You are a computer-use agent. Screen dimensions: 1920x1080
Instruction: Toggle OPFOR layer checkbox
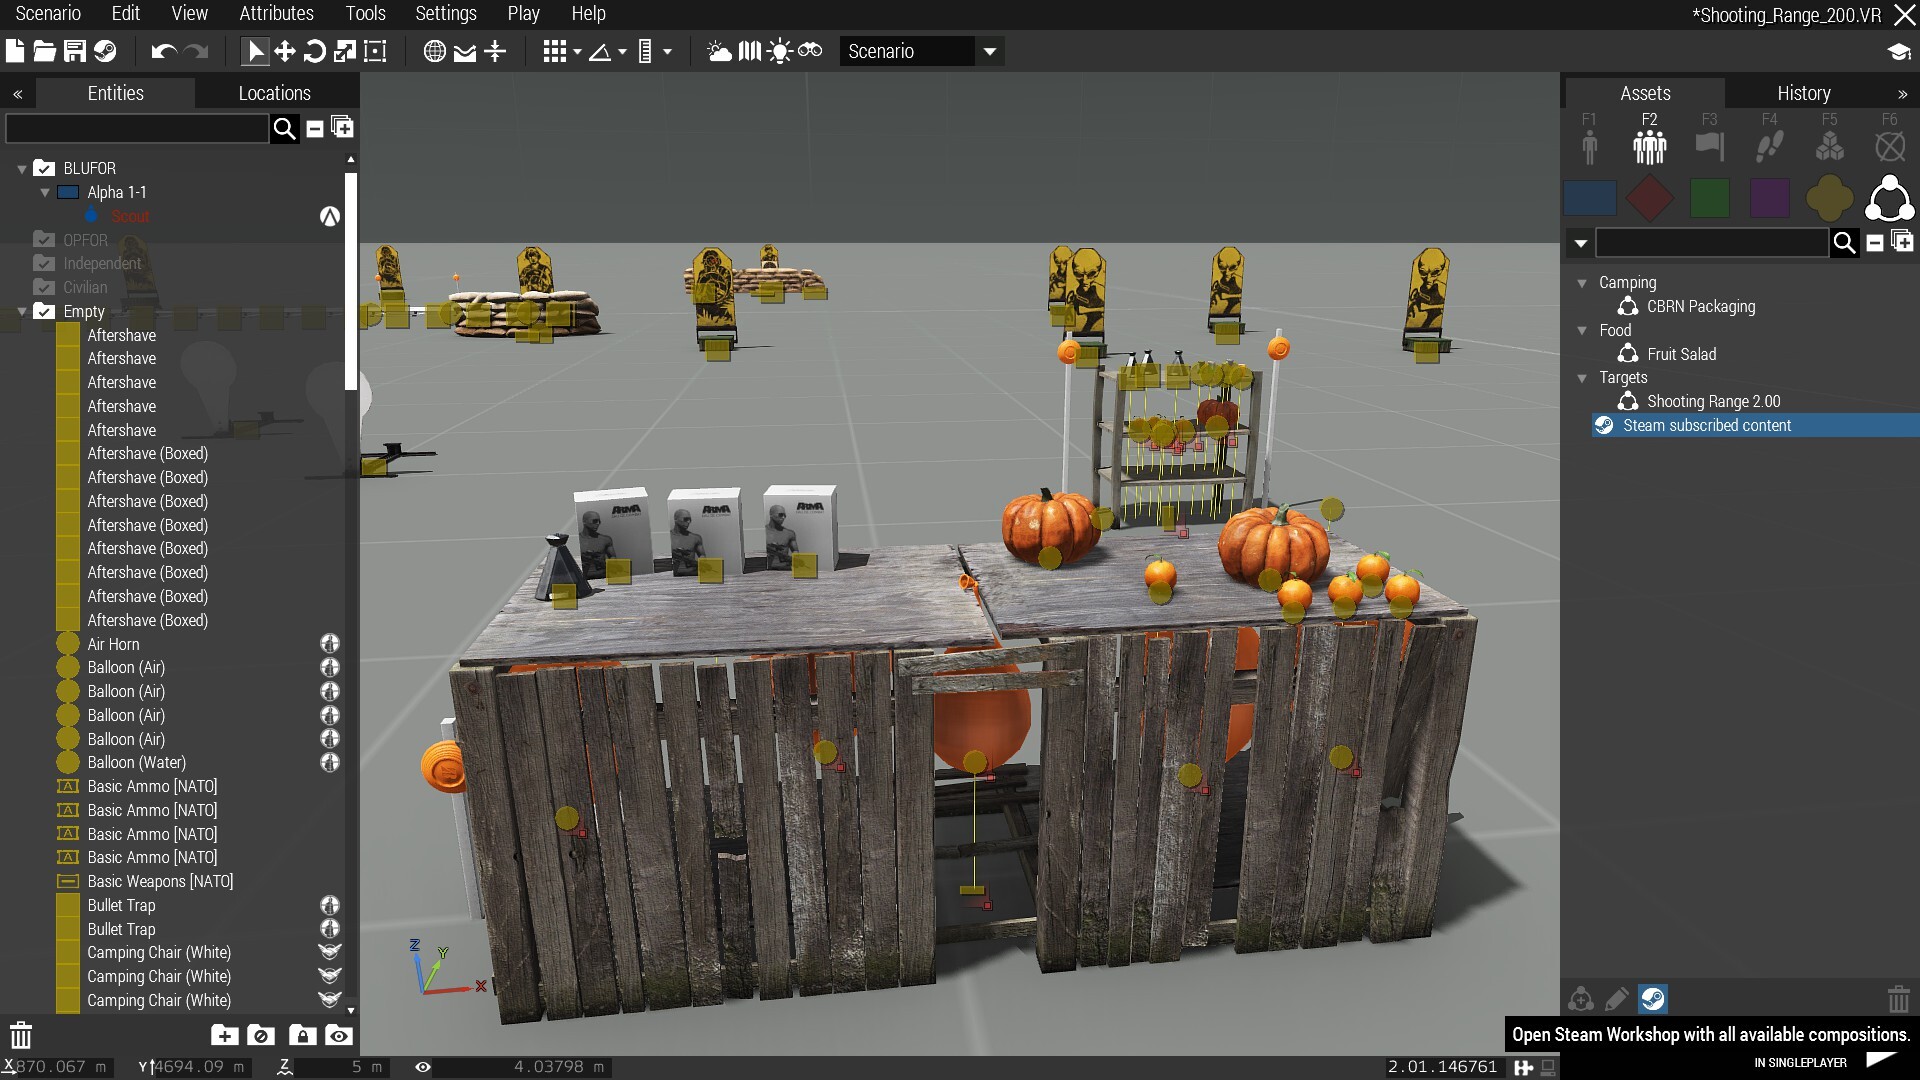44,240
